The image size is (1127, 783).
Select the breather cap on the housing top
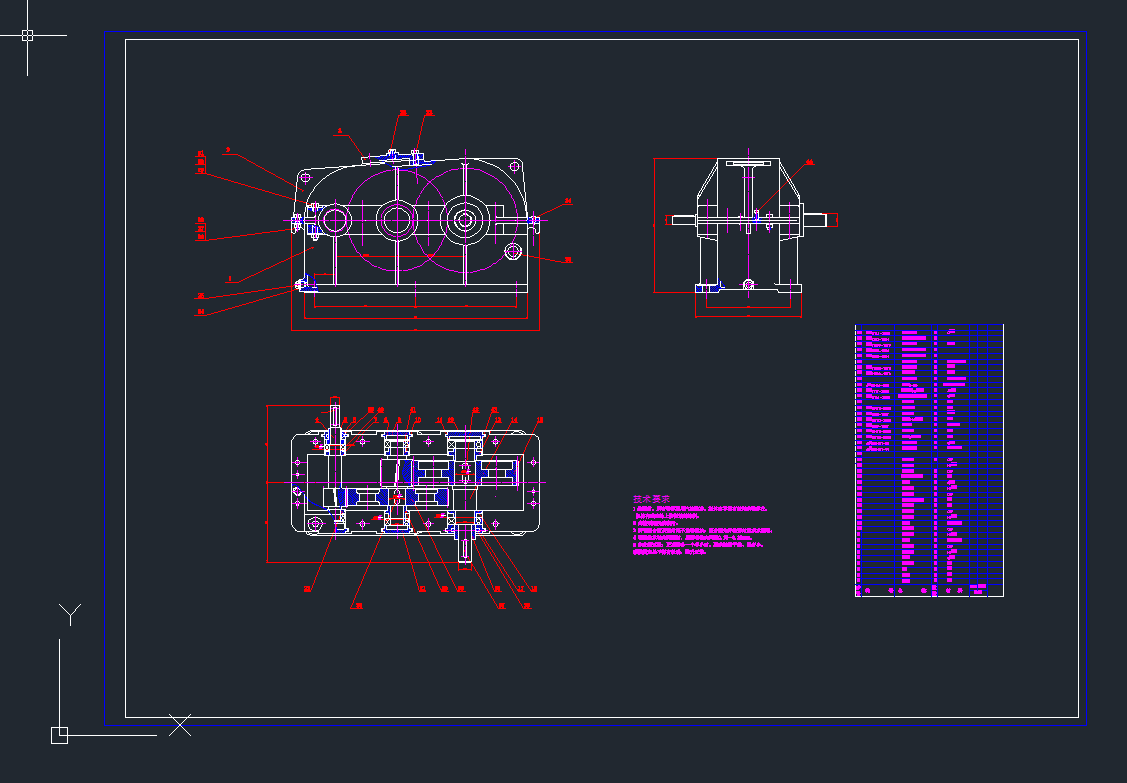pos(390,153)
